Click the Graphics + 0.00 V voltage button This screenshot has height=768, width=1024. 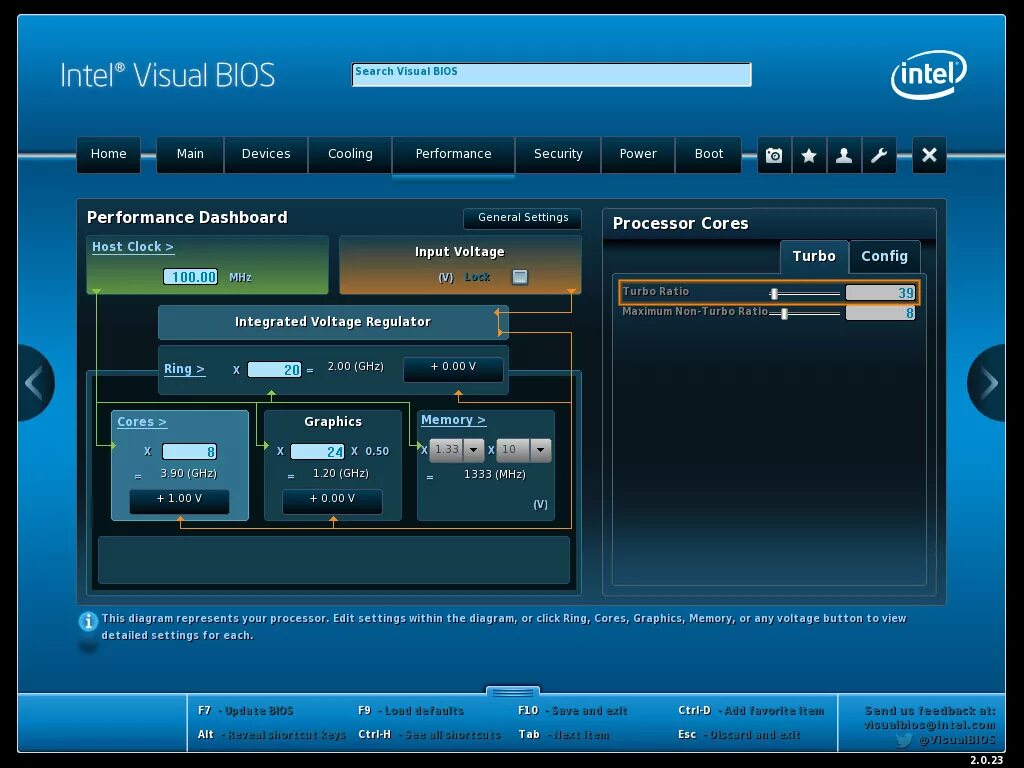tap(332, 500)
